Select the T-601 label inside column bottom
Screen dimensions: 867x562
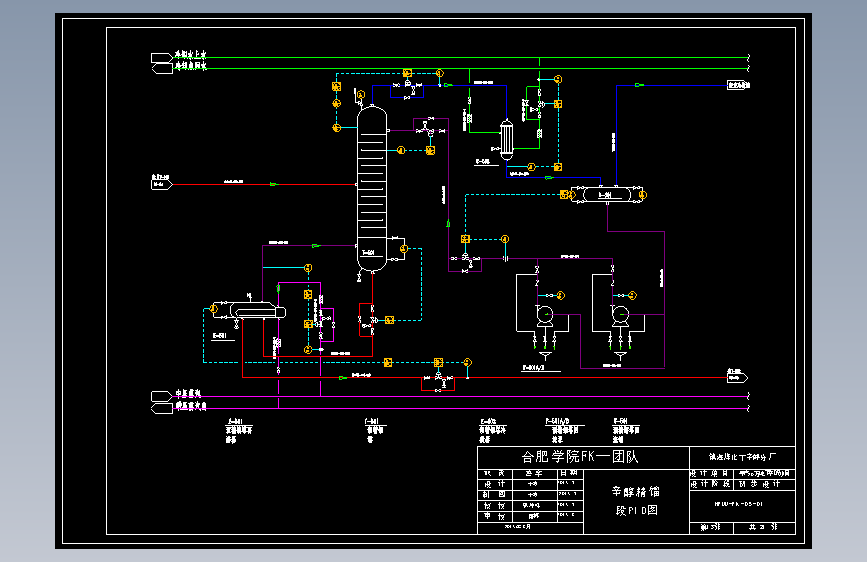coord(368,253)
